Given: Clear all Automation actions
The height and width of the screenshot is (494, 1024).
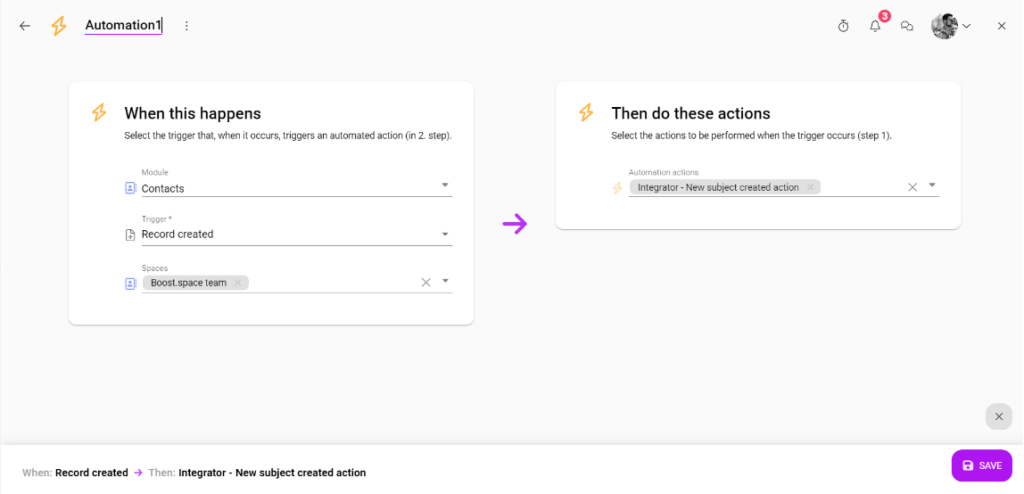Looking at the screenshot, I should [x=913, y=187].
